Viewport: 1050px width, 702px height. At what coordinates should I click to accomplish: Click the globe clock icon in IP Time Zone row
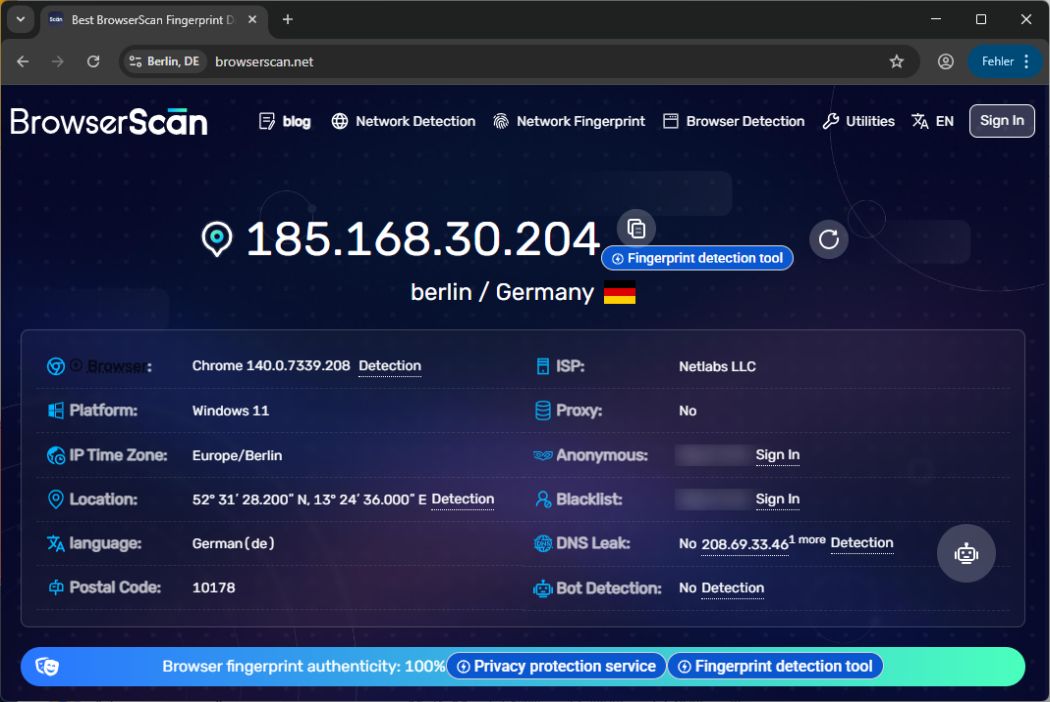point(56,455)
